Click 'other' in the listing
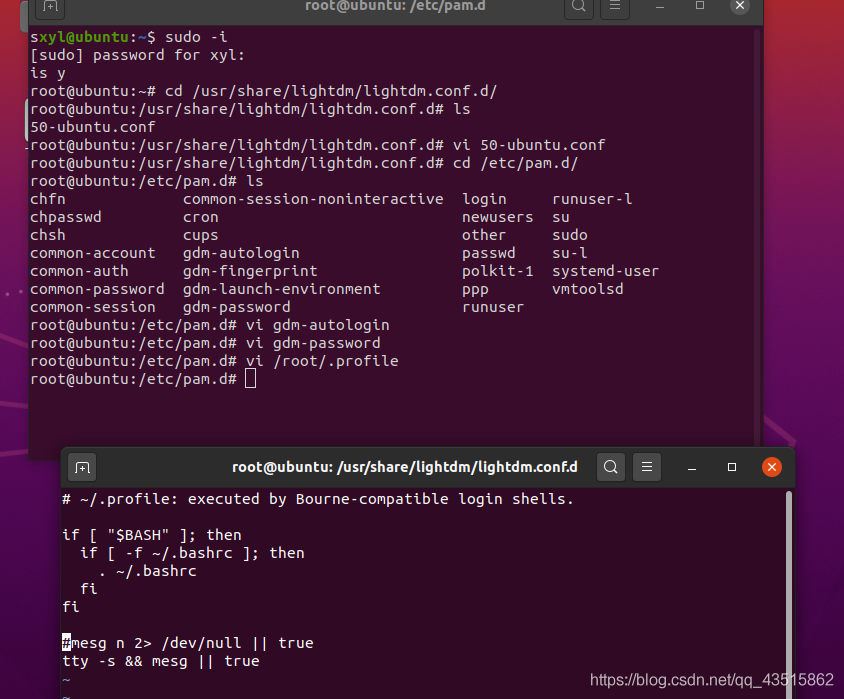This screenshot has height=699, width=844. tap(484, 235)
